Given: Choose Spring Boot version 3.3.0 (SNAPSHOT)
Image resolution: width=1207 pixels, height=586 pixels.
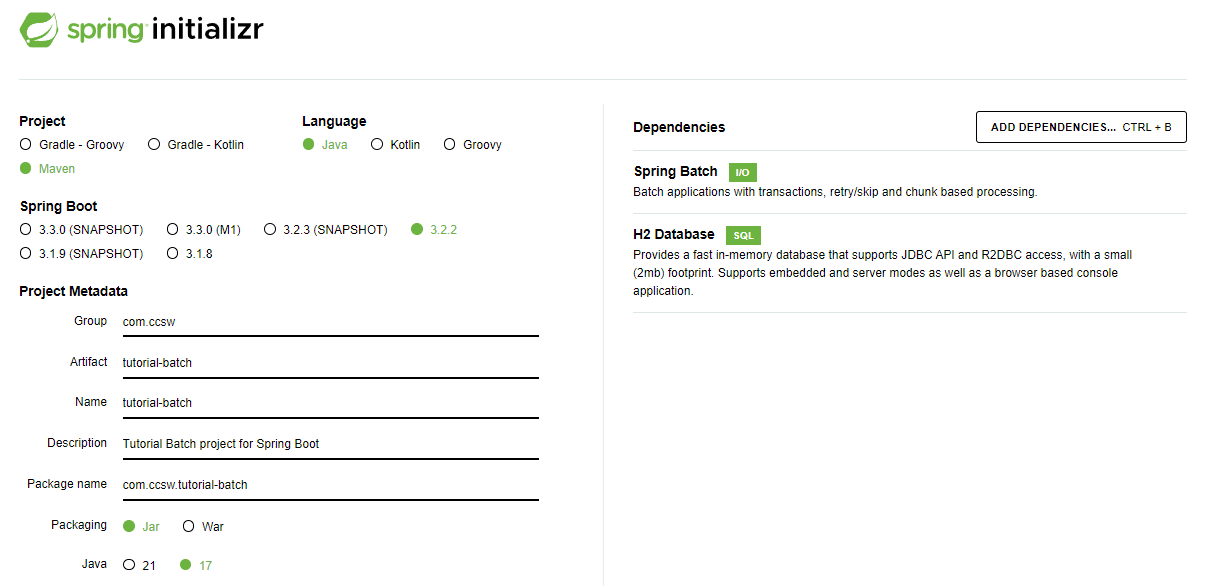Looking at the screenshot, I should tap(26, 230).
